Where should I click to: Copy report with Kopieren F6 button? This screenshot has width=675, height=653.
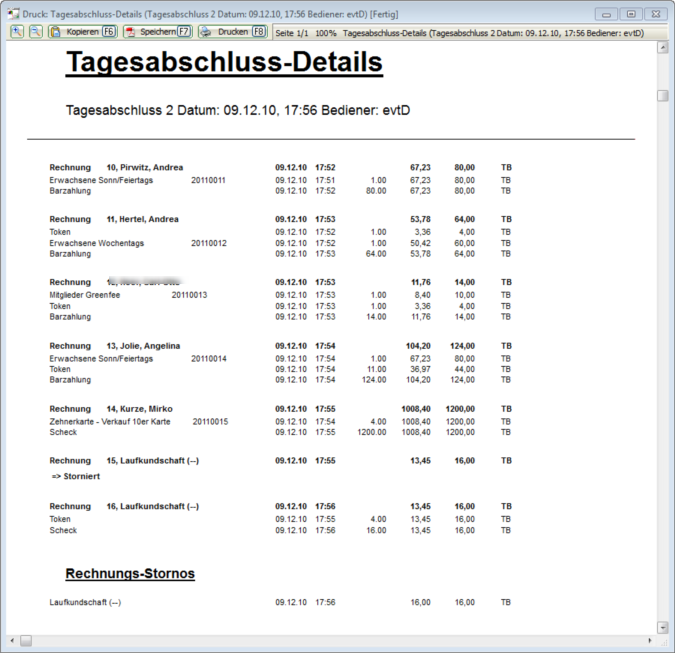click(x=83, y=32)
